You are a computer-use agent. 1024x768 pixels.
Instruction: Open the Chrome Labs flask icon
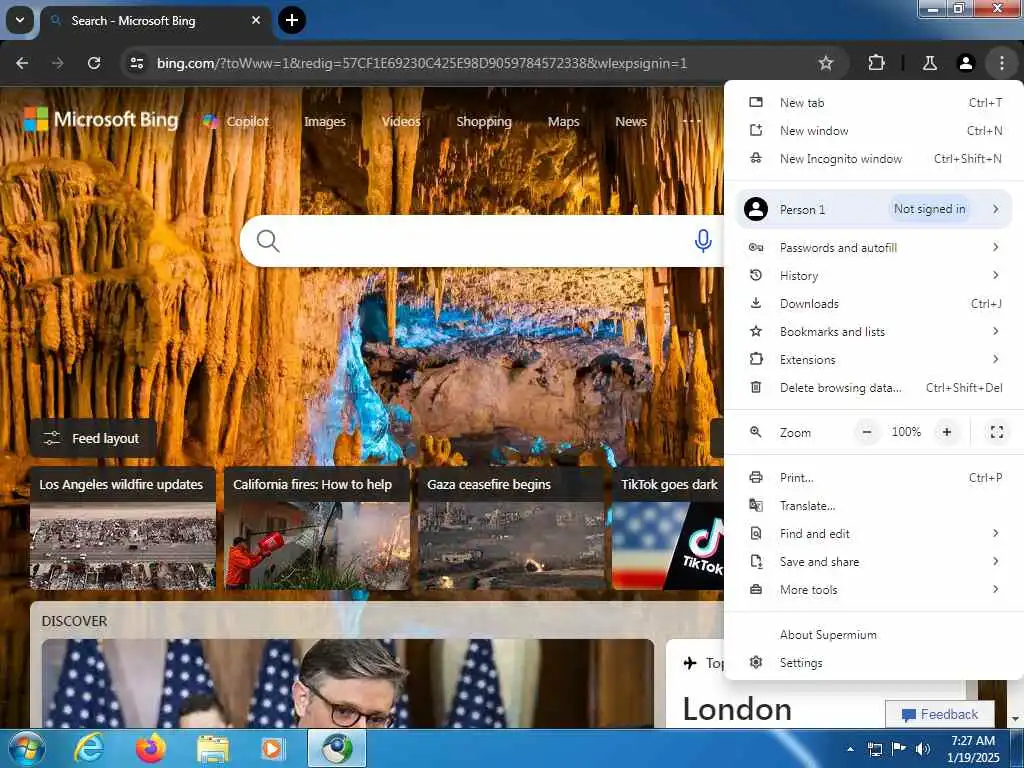(929, 63)
